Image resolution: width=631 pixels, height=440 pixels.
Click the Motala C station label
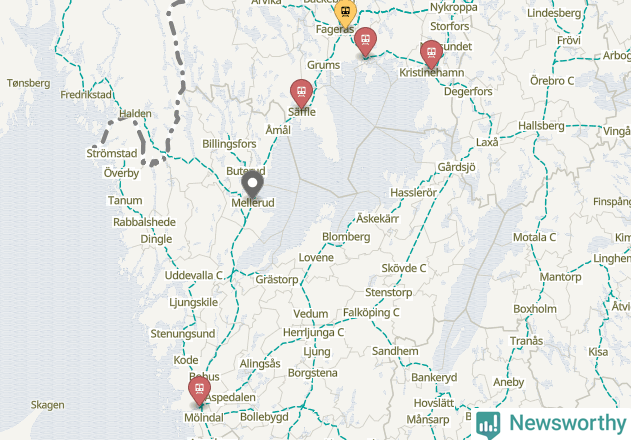pyautogui.click(x=534, y=238)
